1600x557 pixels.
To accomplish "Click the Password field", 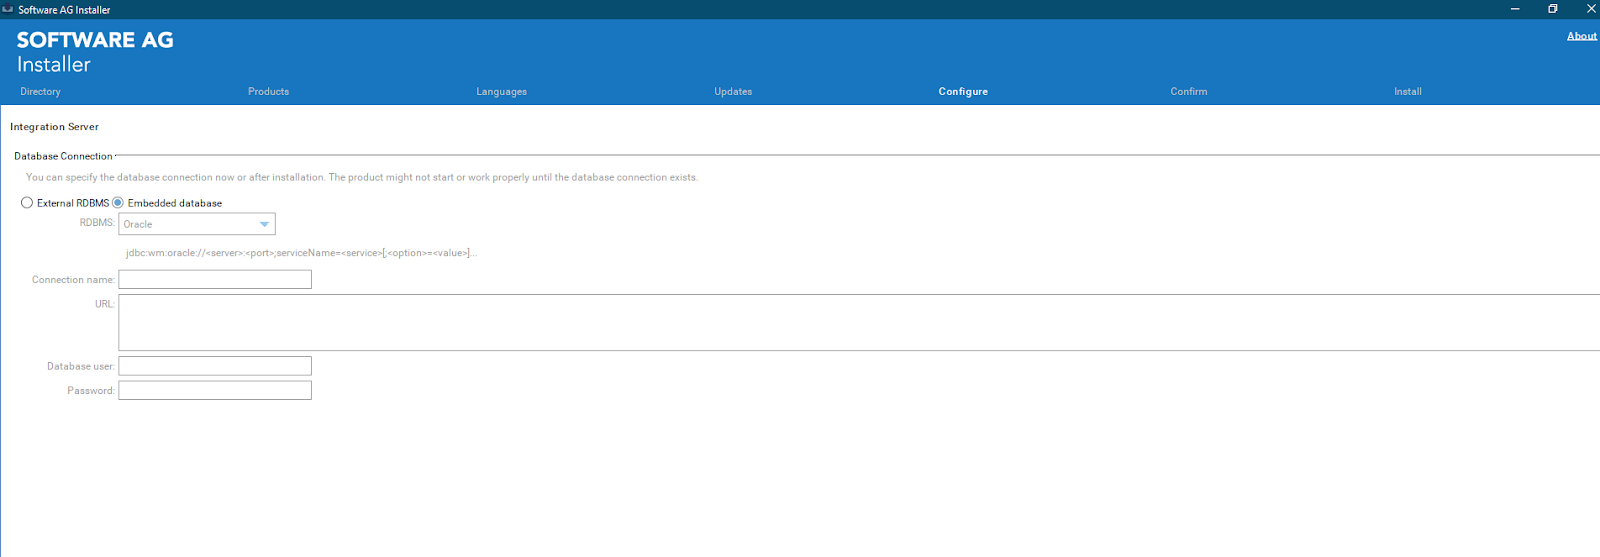I will pos(215,390).
